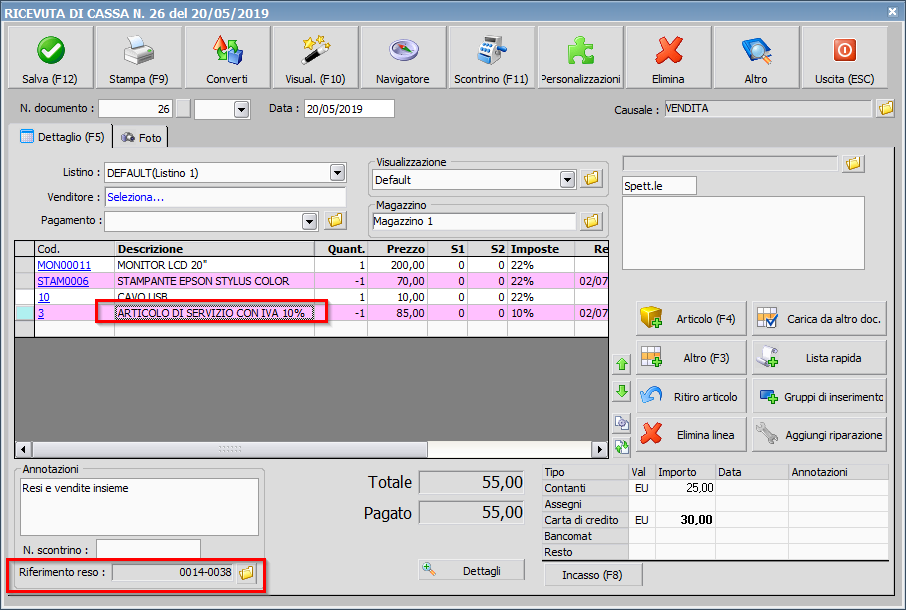Open Gruppi di inserimento

819,397
